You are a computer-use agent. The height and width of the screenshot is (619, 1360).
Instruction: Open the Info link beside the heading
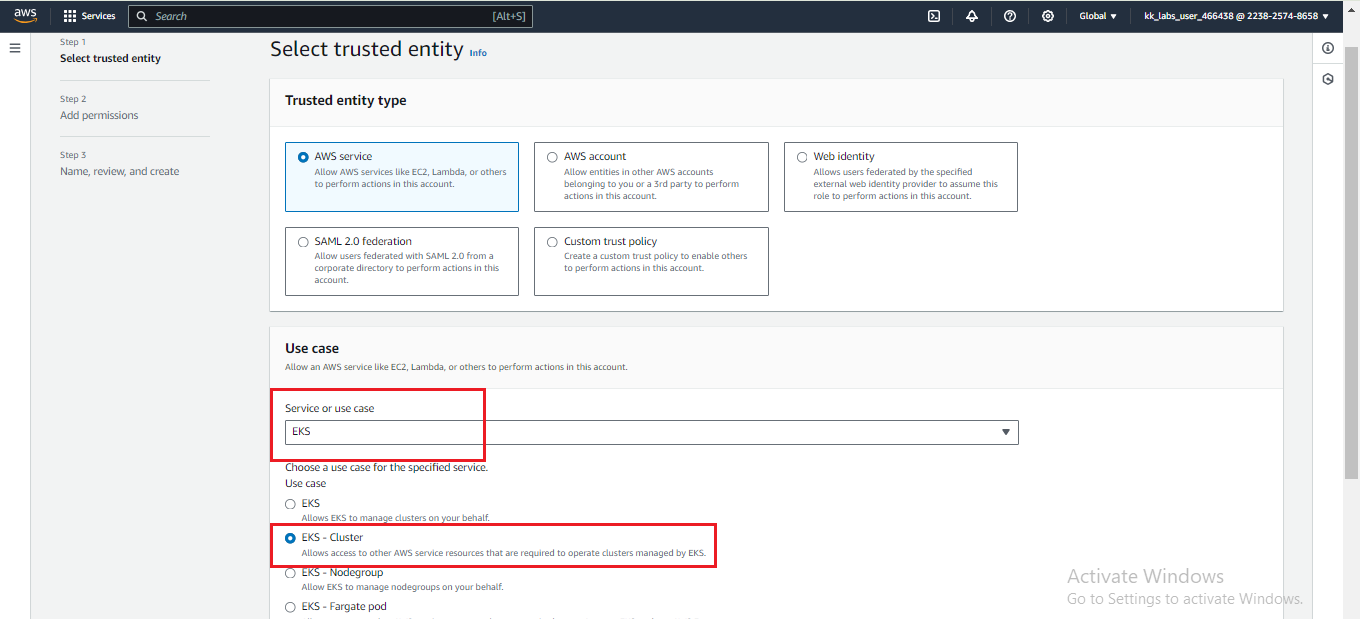point(478,53)
